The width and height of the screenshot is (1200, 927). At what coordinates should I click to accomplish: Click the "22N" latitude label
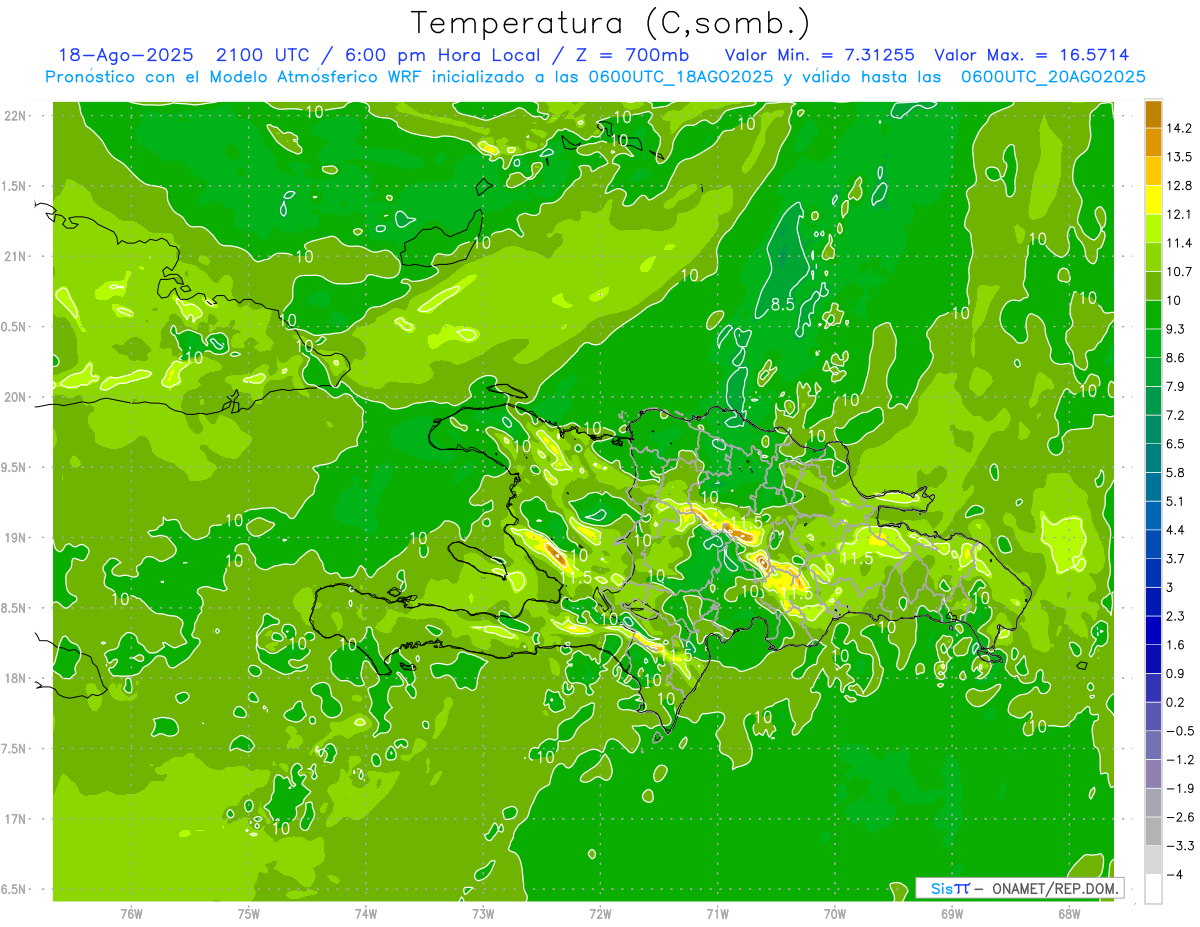14,116
